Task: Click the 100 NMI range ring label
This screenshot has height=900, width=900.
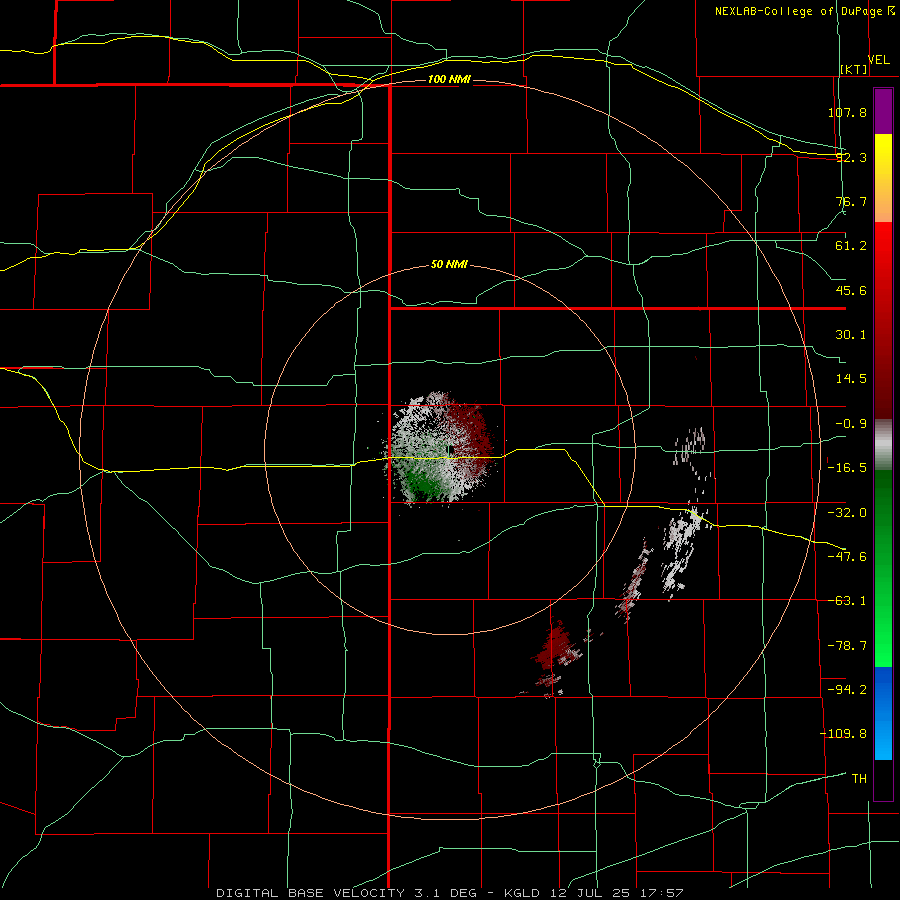Action: pos(449,79)
